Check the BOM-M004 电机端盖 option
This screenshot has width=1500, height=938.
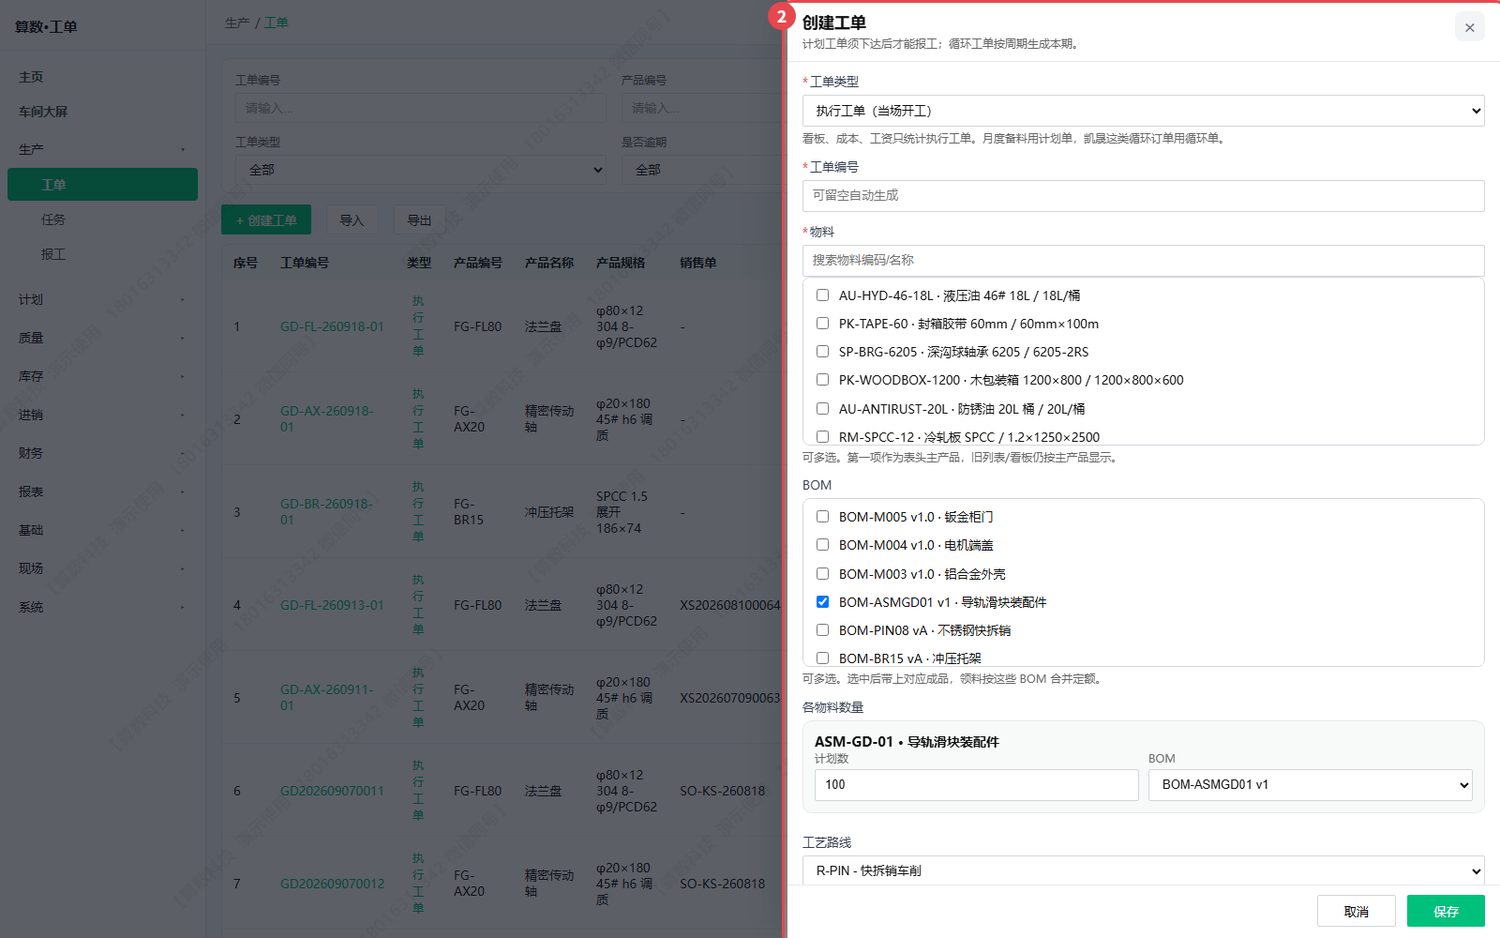tap(822, 545)
